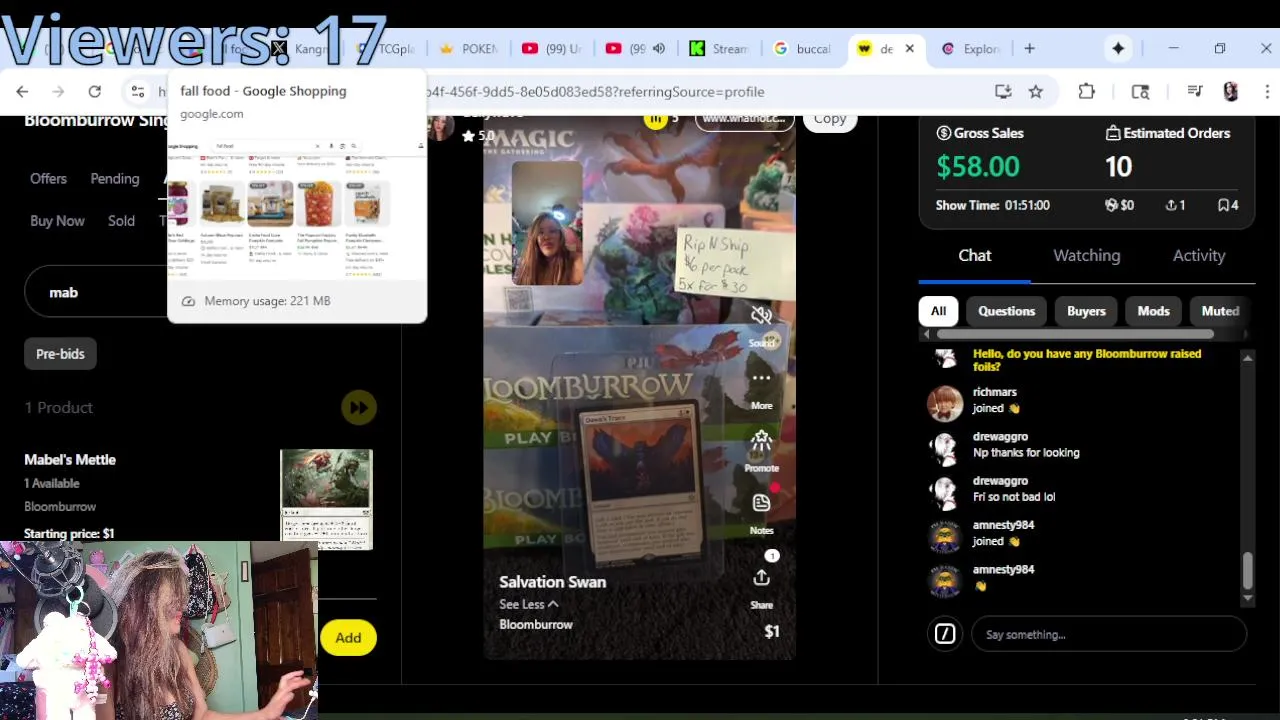This screenshot has width=1280, height=720.
Task: Switch to the Activity tab
Action: click(1199, 256)
